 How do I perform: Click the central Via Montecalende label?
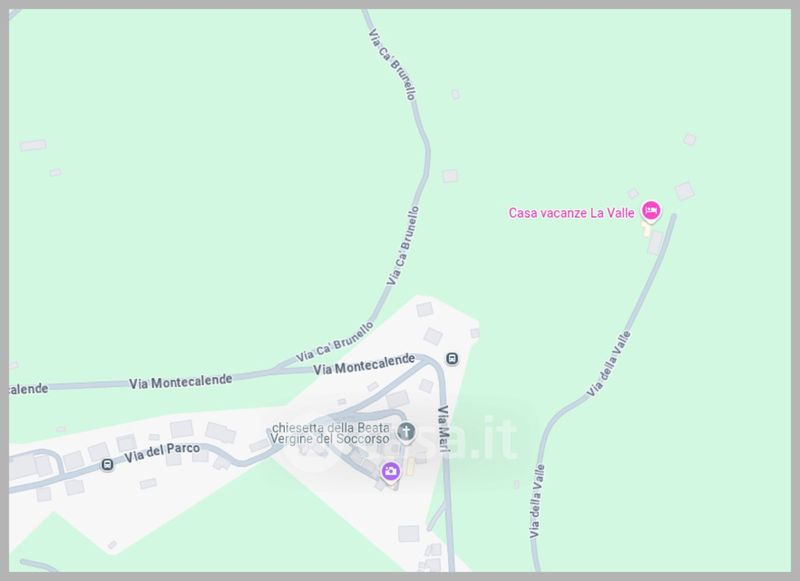tap(364, 364)
